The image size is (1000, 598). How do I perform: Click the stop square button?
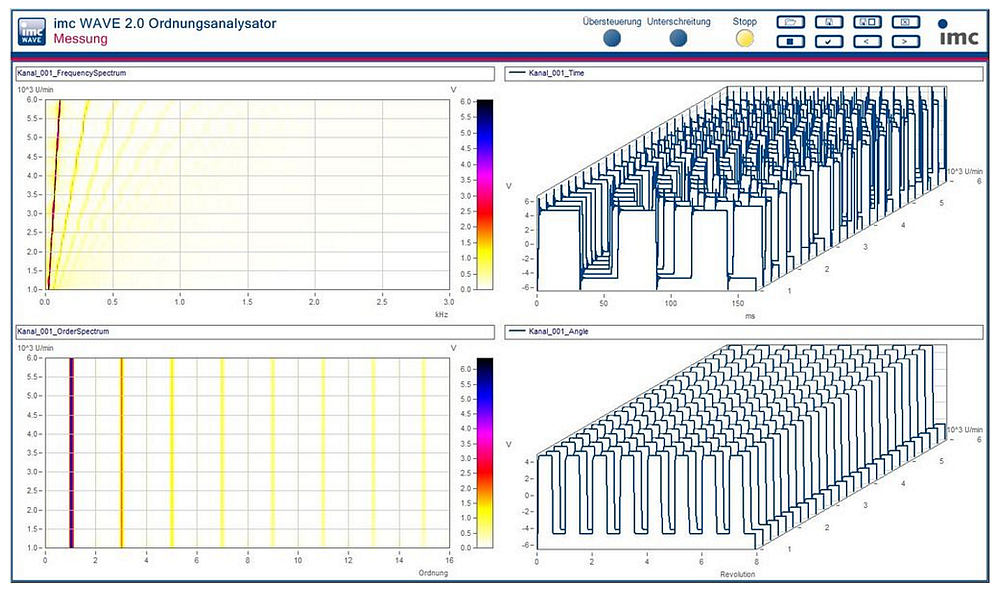790,42
